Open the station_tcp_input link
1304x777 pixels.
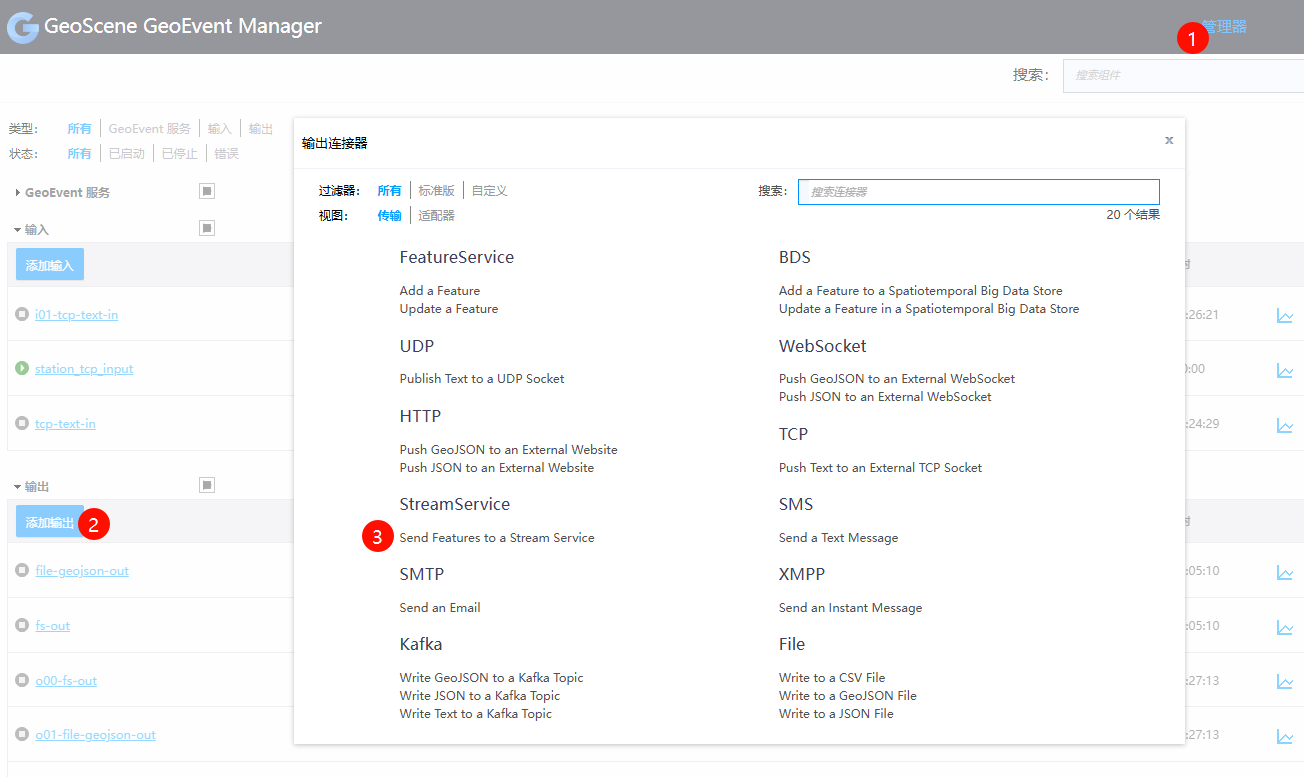(84, 369)
